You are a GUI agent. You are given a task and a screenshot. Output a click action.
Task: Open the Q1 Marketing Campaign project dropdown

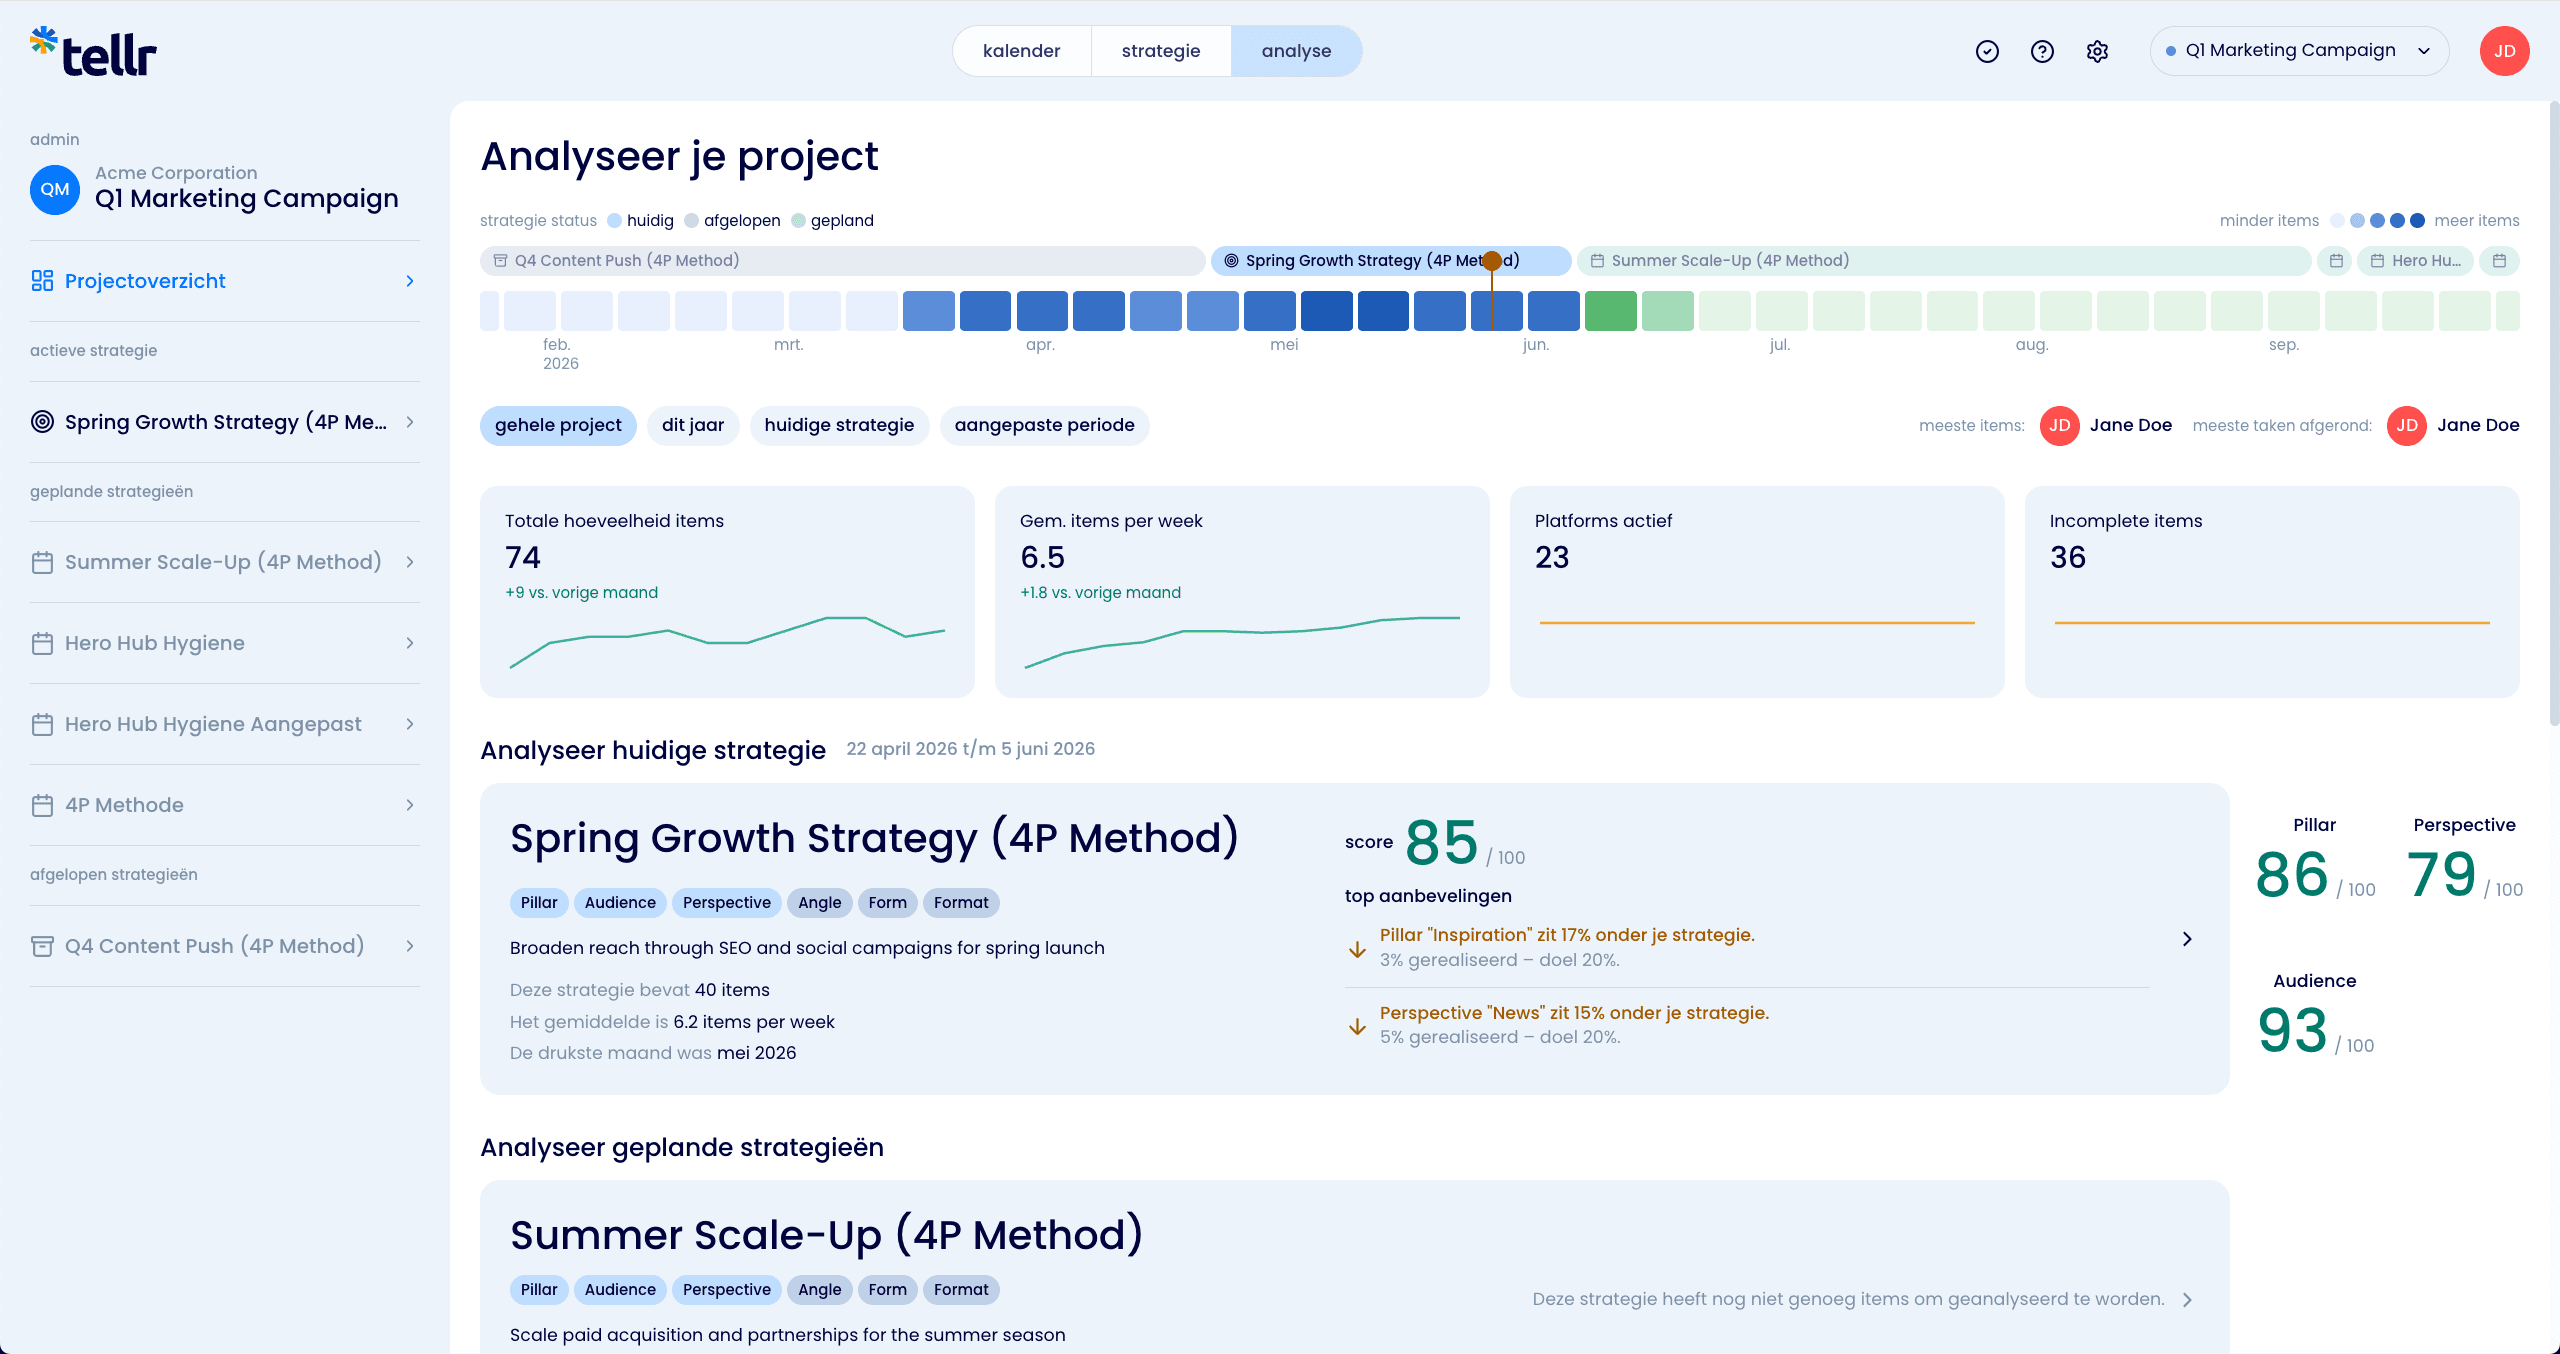click(x=2299, y=51)
